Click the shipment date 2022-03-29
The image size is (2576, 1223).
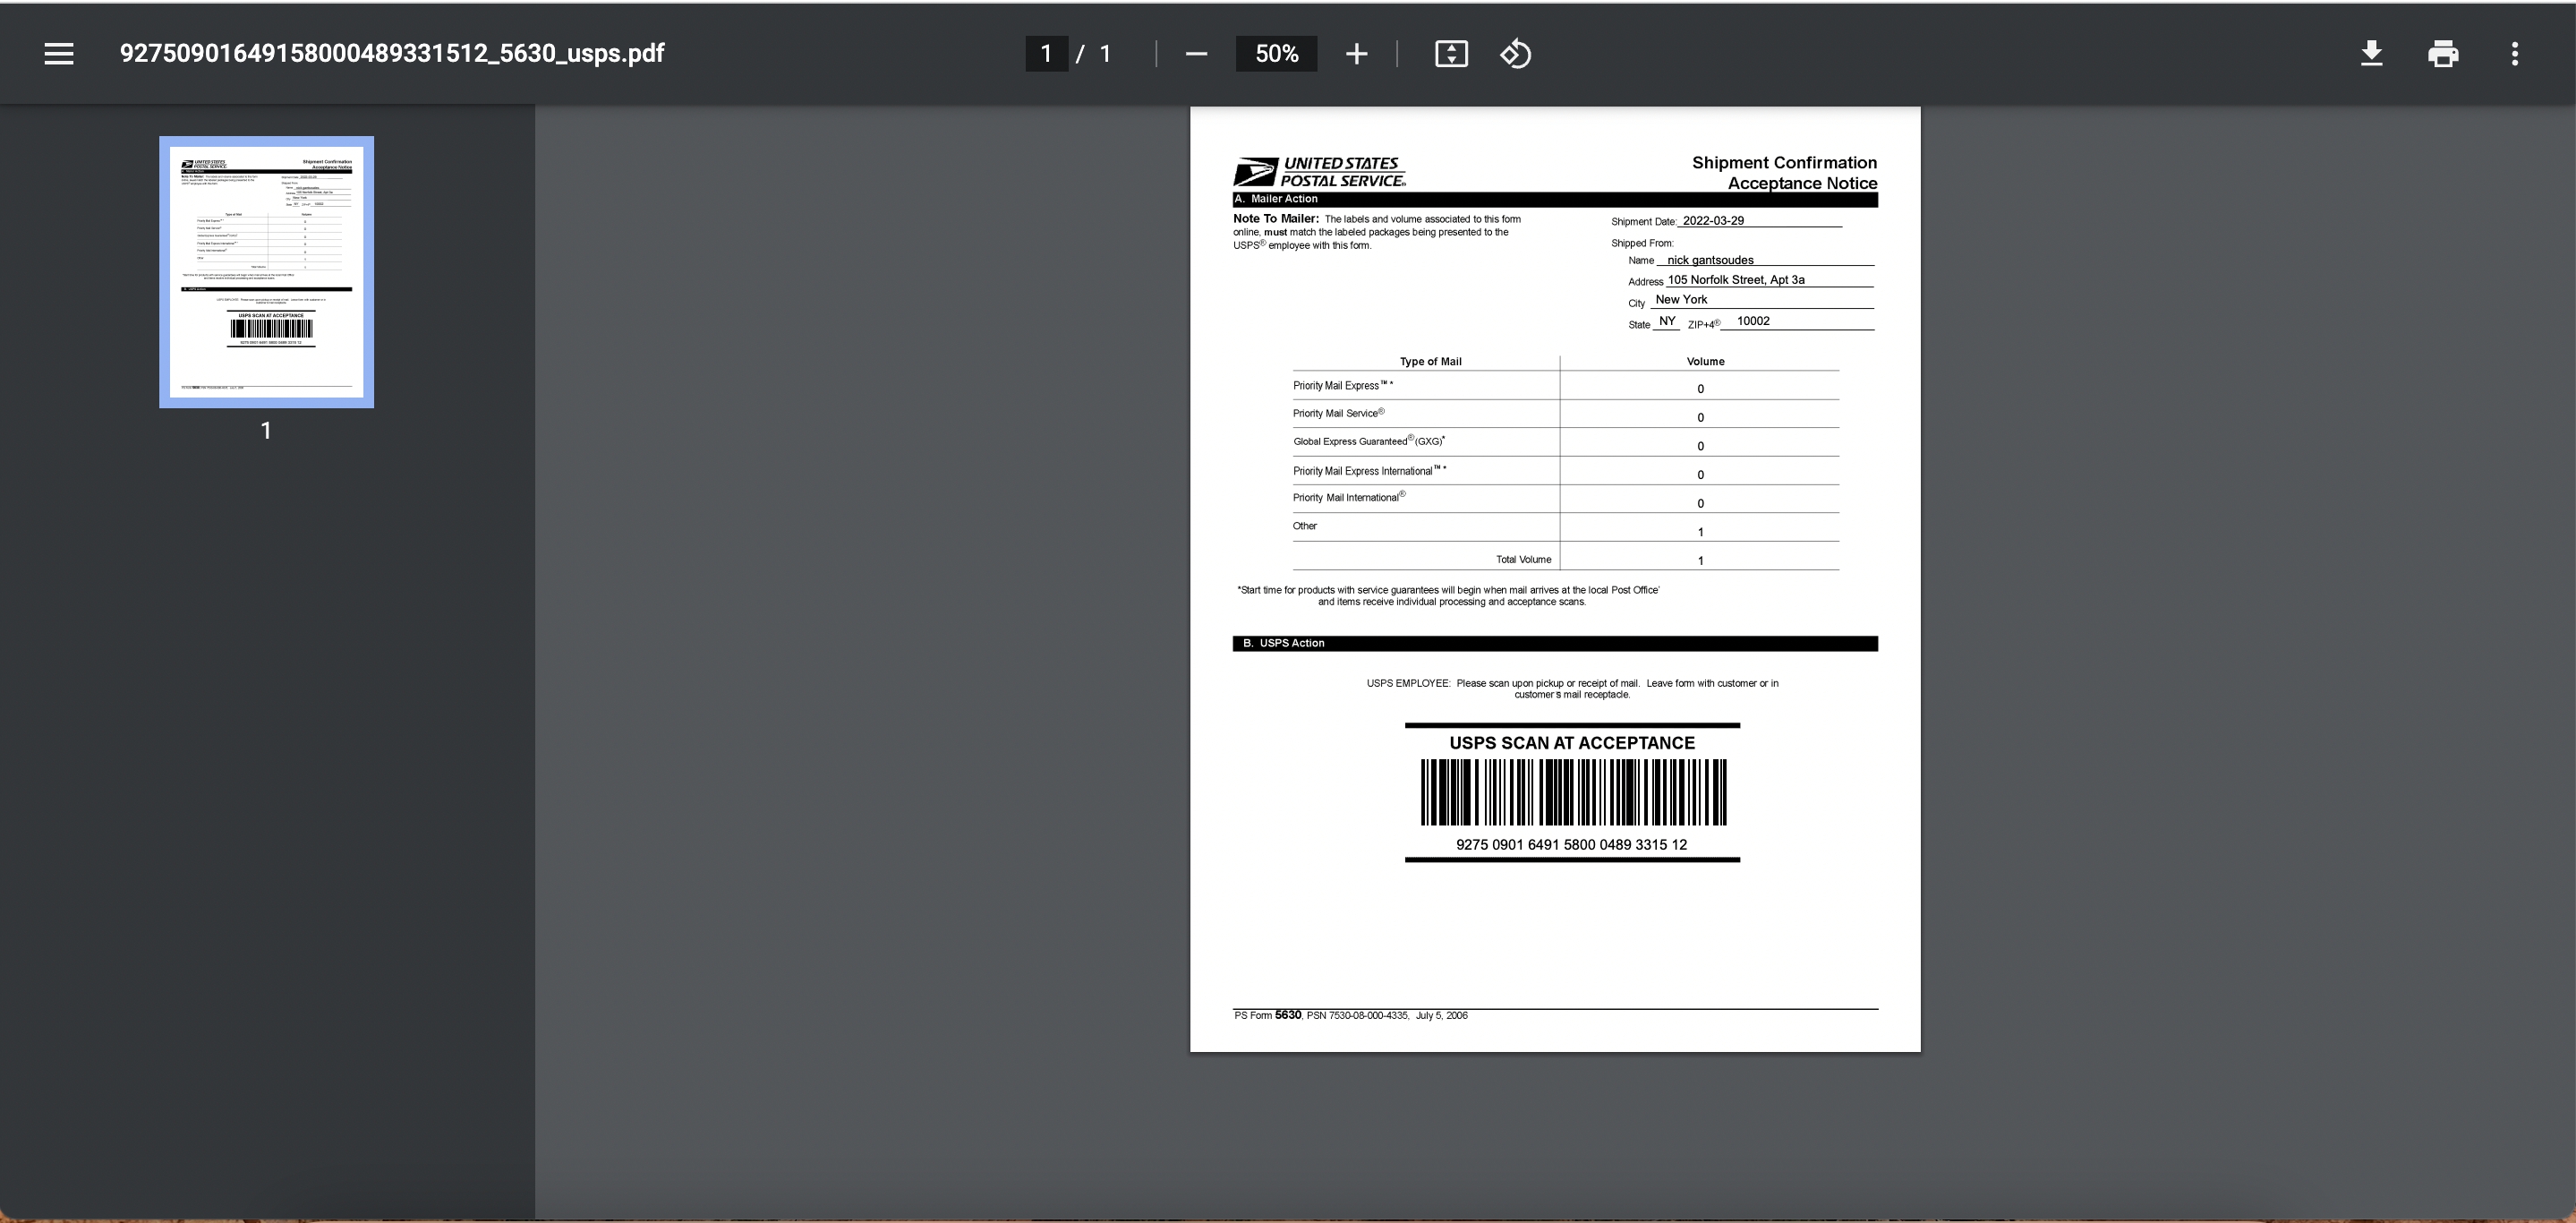point(1713,221)
